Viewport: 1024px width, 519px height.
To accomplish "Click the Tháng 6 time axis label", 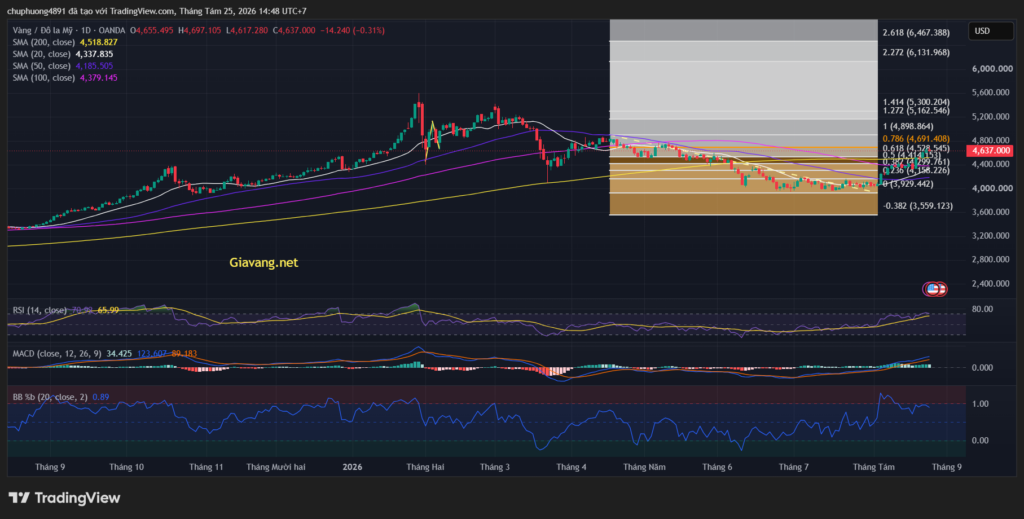I will click(717, 467).
